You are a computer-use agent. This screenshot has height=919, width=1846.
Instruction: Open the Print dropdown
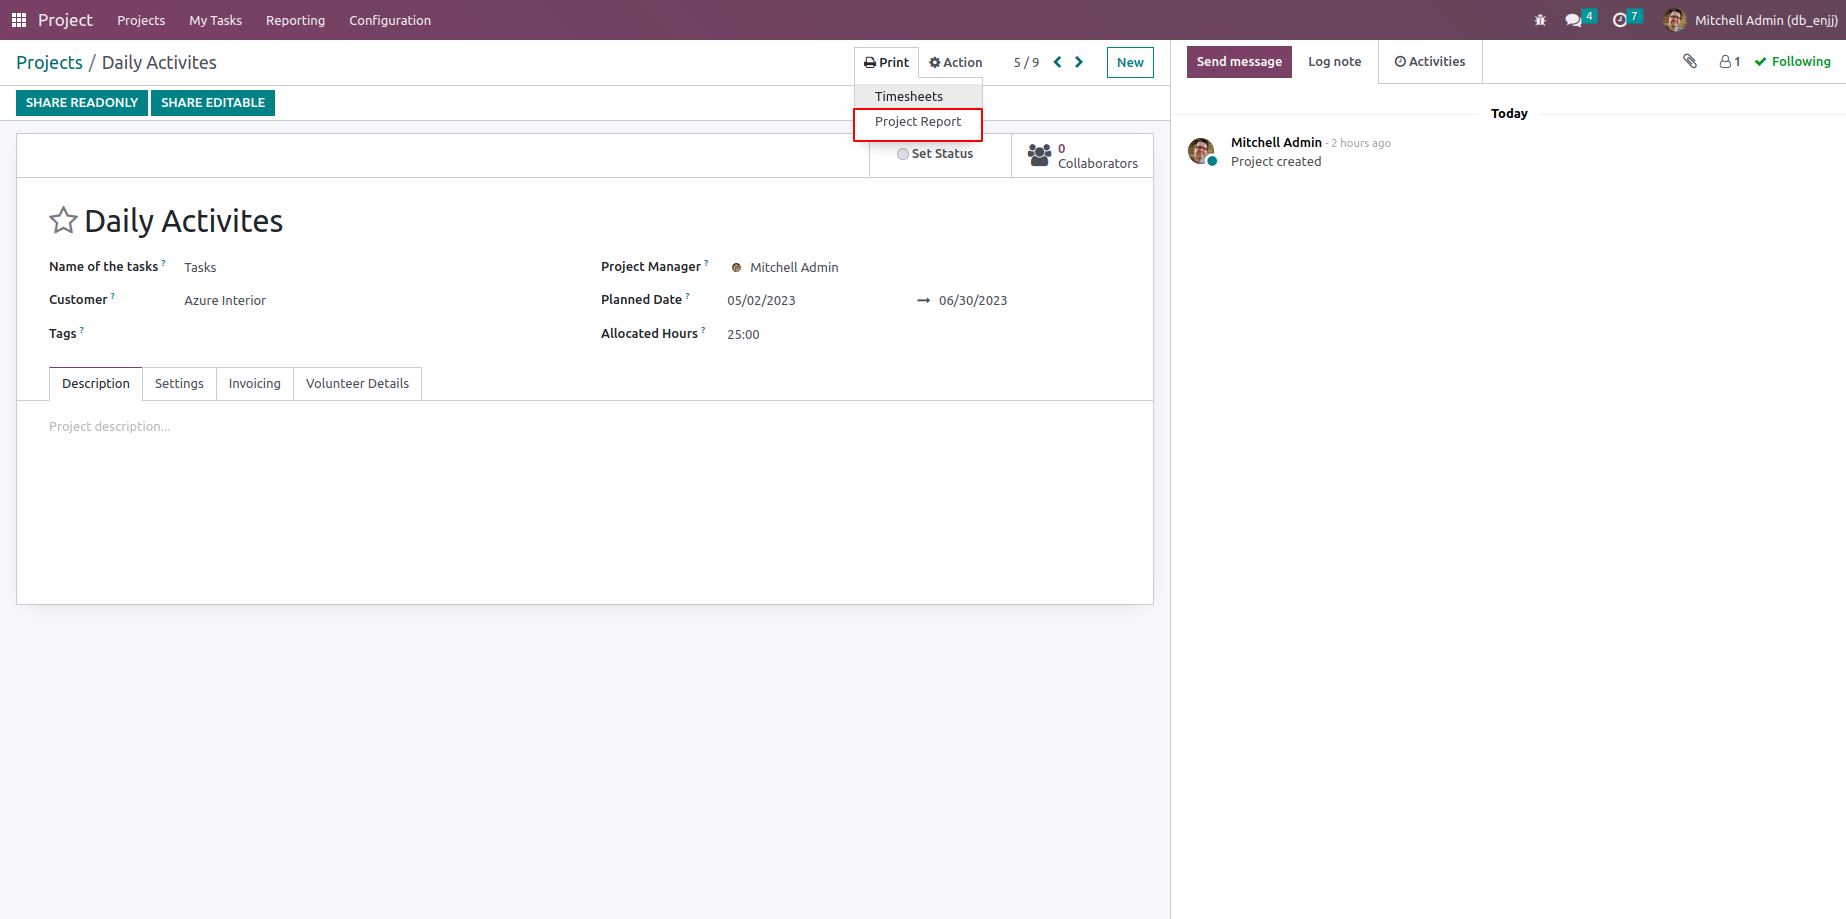pos(887,62)
